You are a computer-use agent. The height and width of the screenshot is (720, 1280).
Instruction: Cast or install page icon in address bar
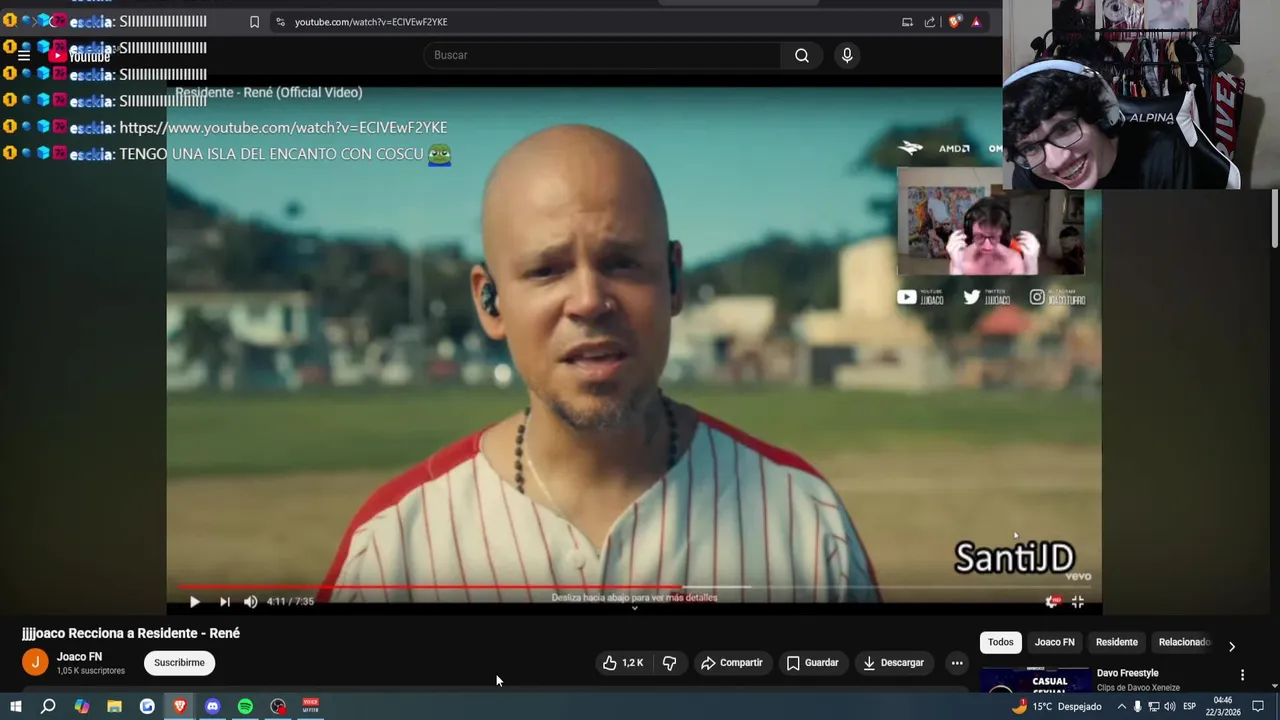pos(907,22)
